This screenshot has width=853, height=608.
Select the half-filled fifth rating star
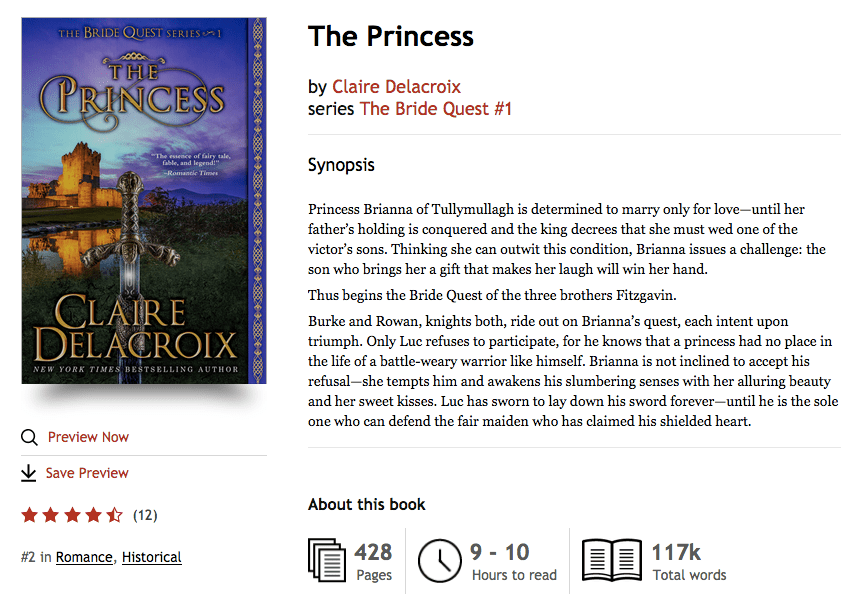tap(113, 514)
